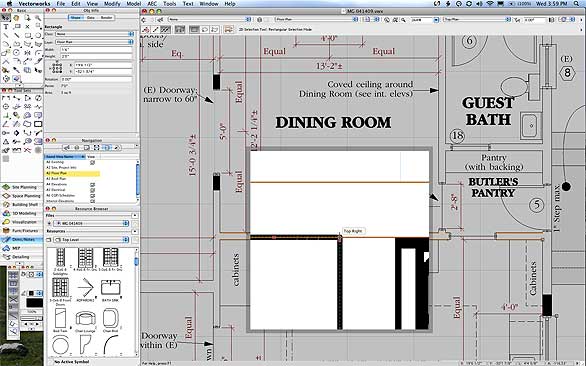The width and height of the screenshot is (586, 366).
Task: Switch to Render tab in Obj Info
Action: pos(106,18)
